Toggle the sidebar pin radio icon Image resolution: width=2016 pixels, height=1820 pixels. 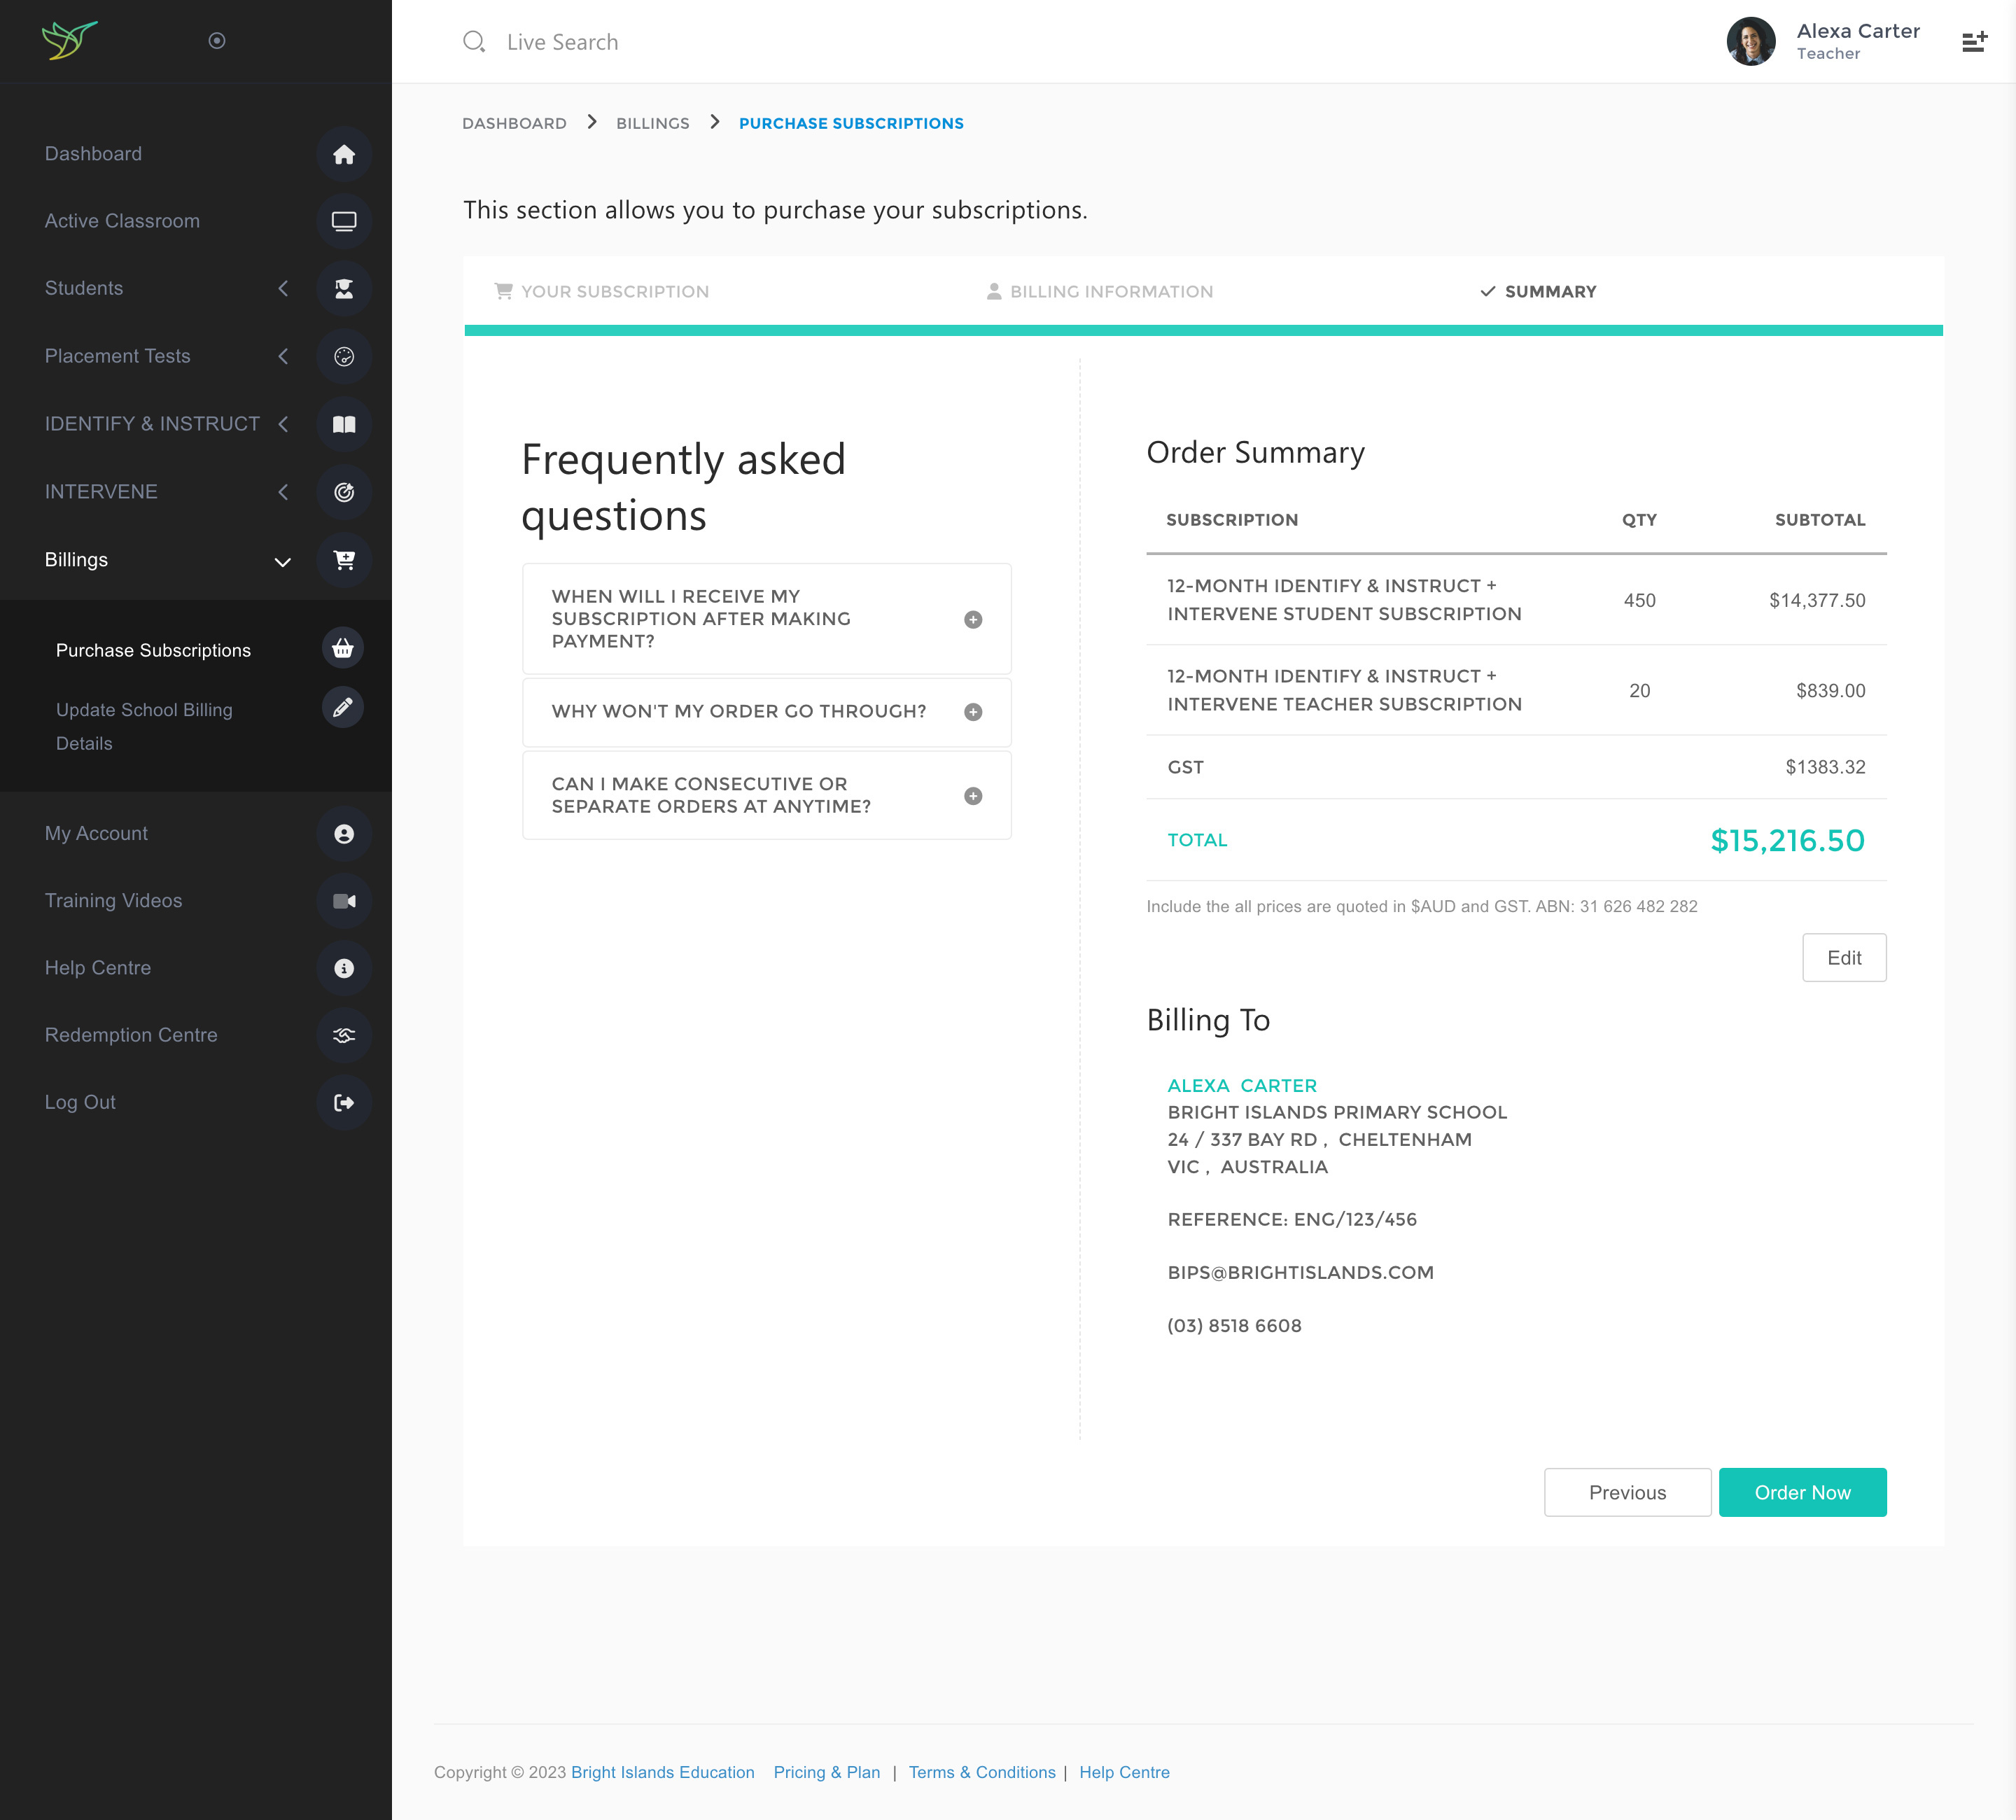pyautogui.click(x=216, y=41)
